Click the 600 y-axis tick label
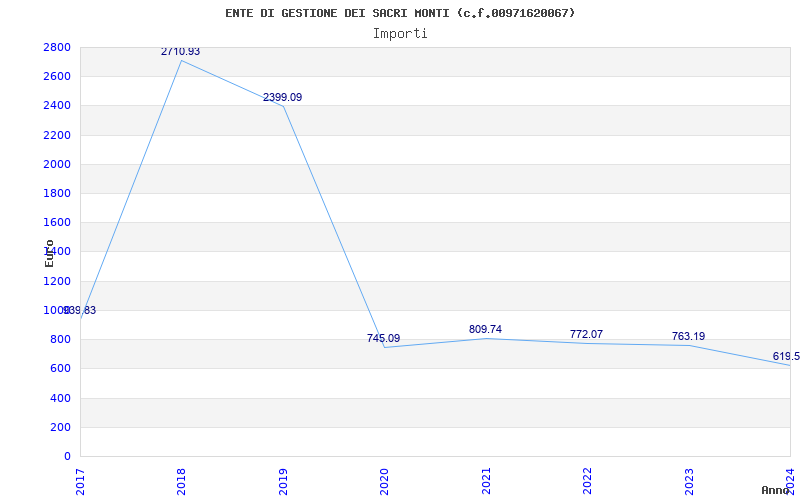The width and height of the screenshot is (800, 500). (61, 368)
